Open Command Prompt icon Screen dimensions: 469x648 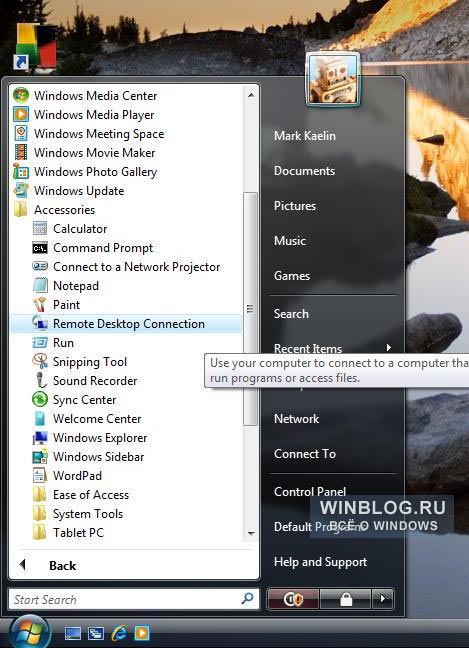(x=40, y=248)
